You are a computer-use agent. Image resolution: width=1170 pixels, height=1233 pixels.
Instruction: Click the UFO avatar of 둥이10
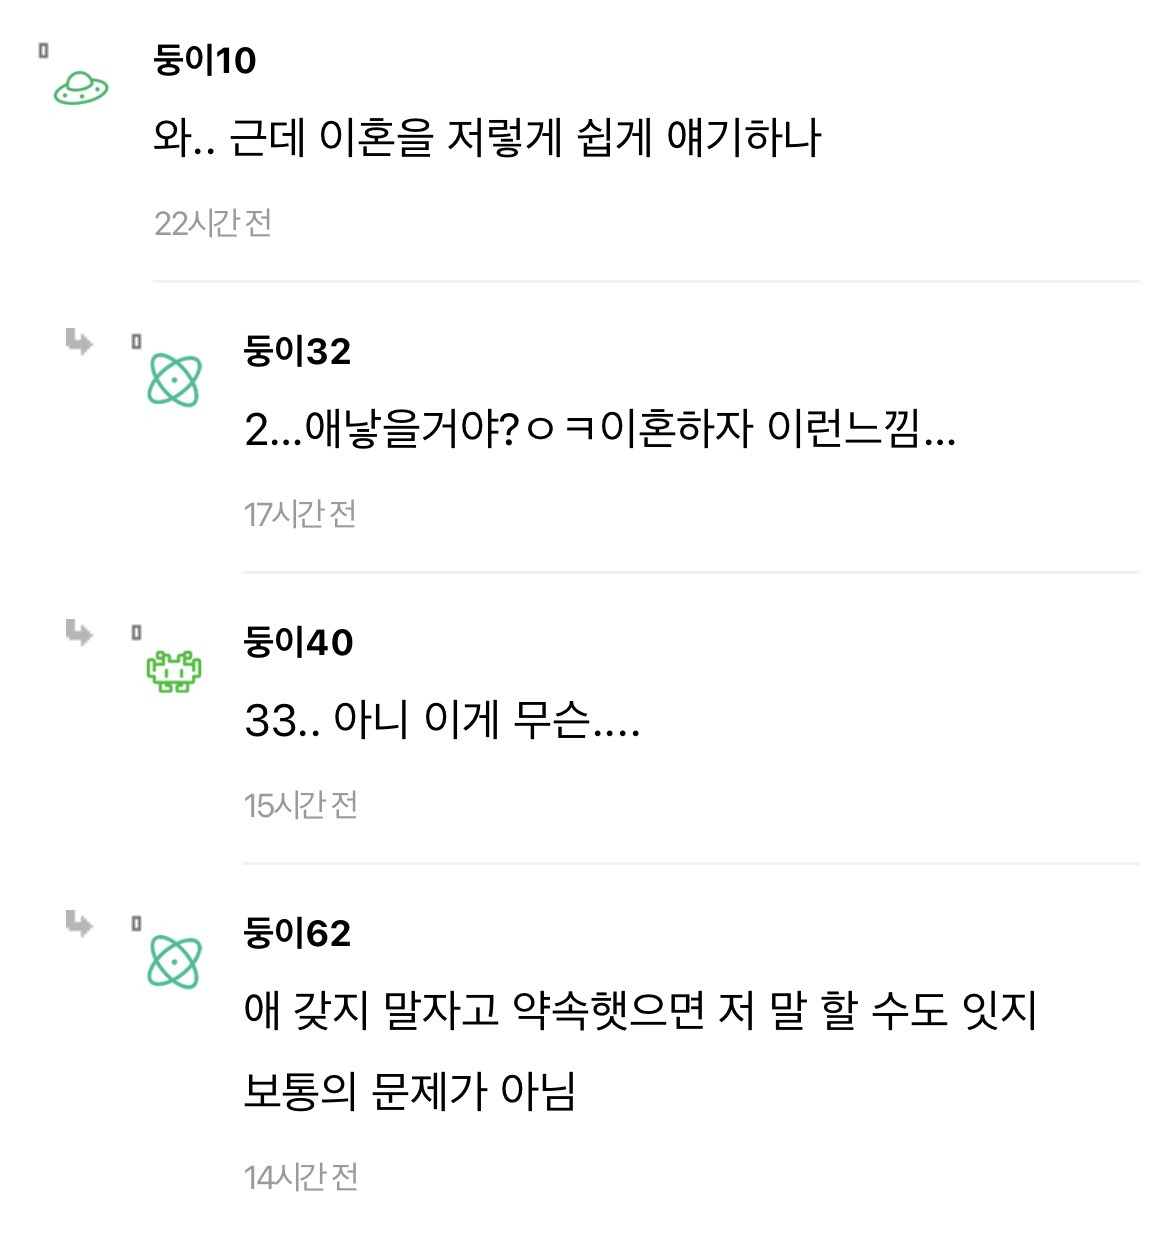81,89
